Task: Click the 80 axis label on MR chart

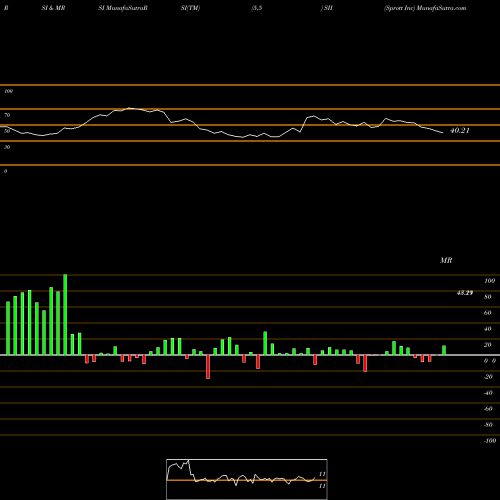Action: click(x=488, y=297)
